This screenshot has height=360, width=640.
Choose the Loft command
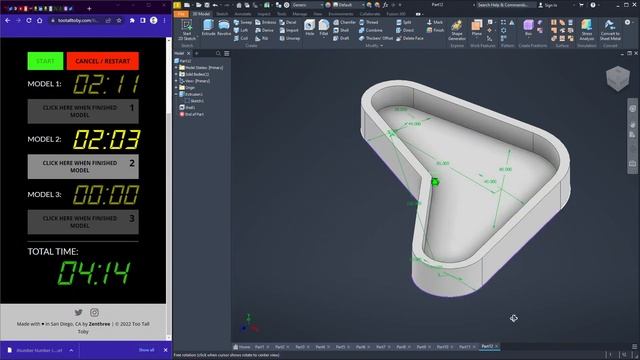241,30
